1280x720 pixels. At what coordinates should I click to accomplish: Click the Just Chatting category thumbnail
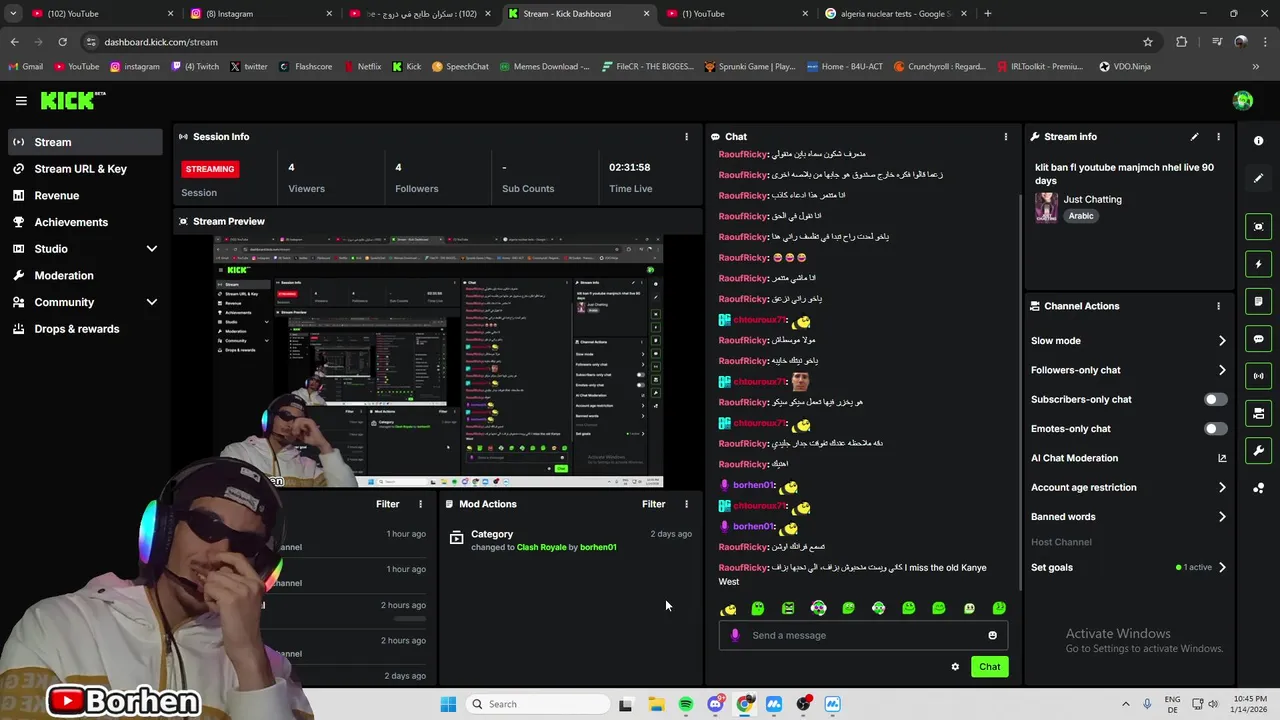coord(1046,207)
